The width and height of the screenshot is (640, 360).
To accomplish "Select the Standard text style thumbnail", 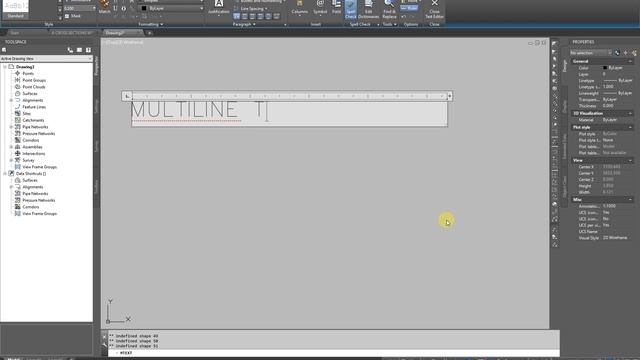I will (x=16, y=10).
